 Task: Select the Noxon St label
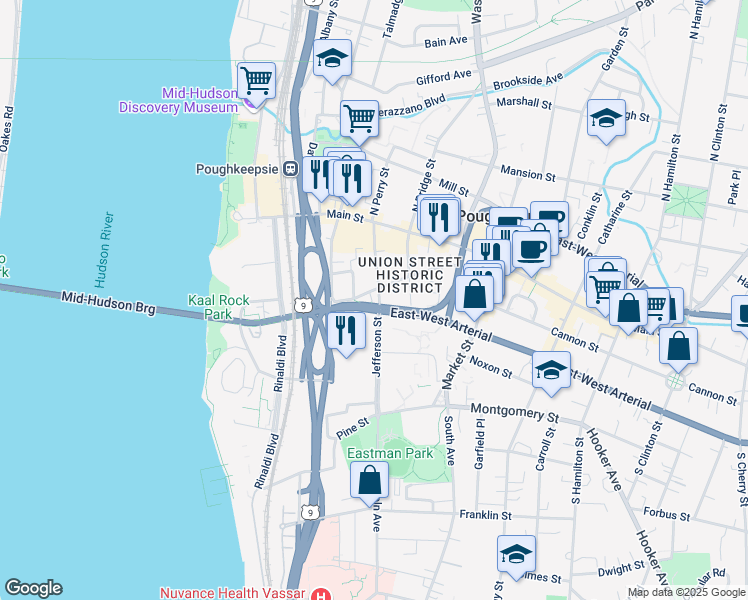[x=491, y=367]
